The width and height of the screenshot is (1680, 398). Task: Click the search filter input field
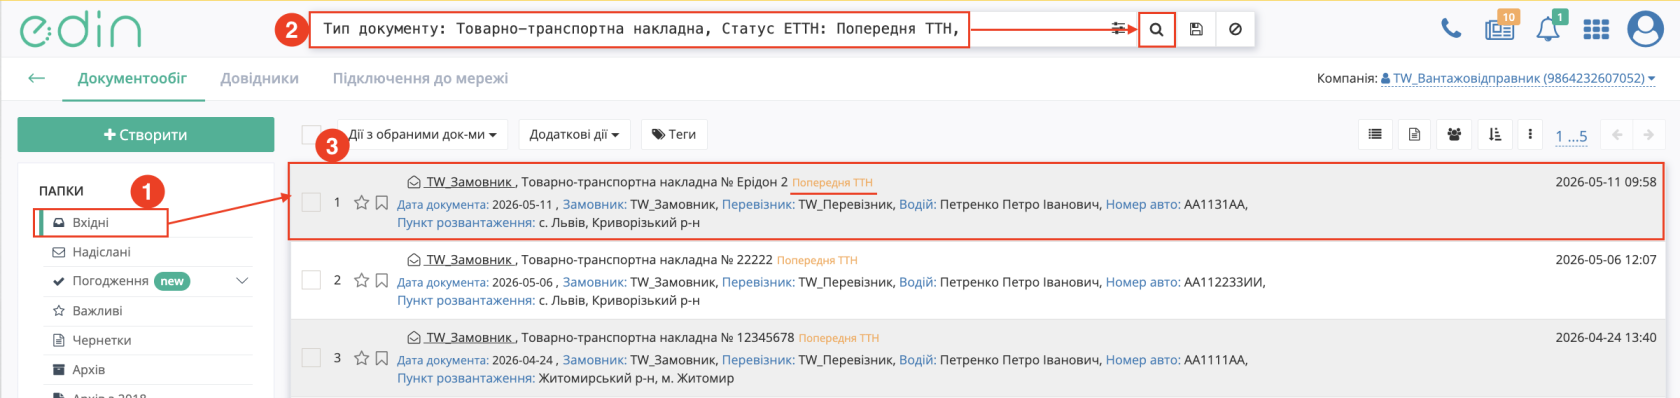[x=710, y=29]
